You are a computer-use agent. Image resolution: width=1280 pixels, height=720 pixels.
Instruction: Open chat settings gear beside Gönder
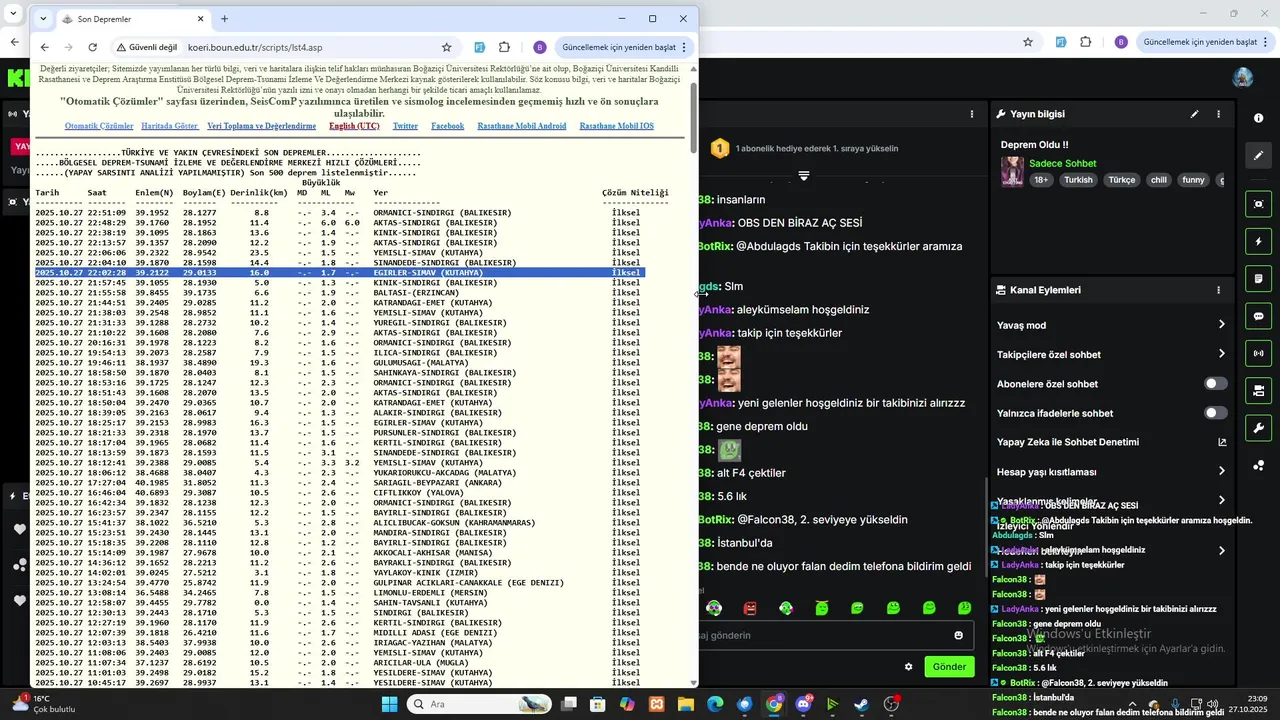[909, 667]
